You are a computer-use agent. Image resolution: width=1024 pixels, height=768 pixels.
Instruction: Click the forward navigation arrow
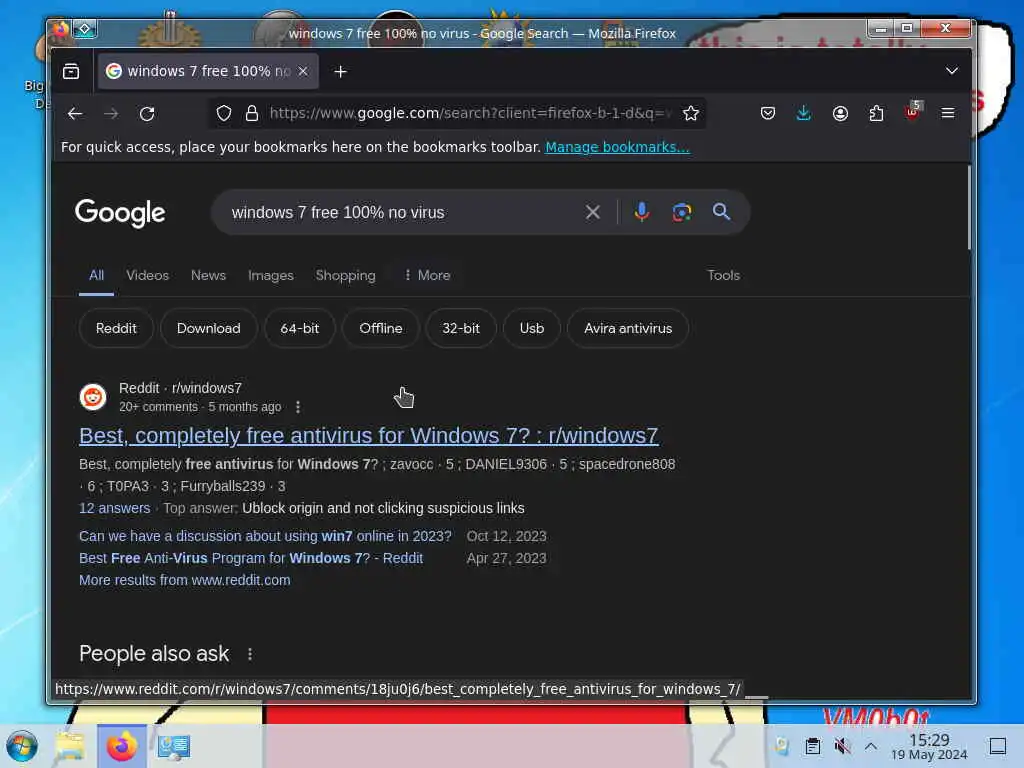pos(111,114)
